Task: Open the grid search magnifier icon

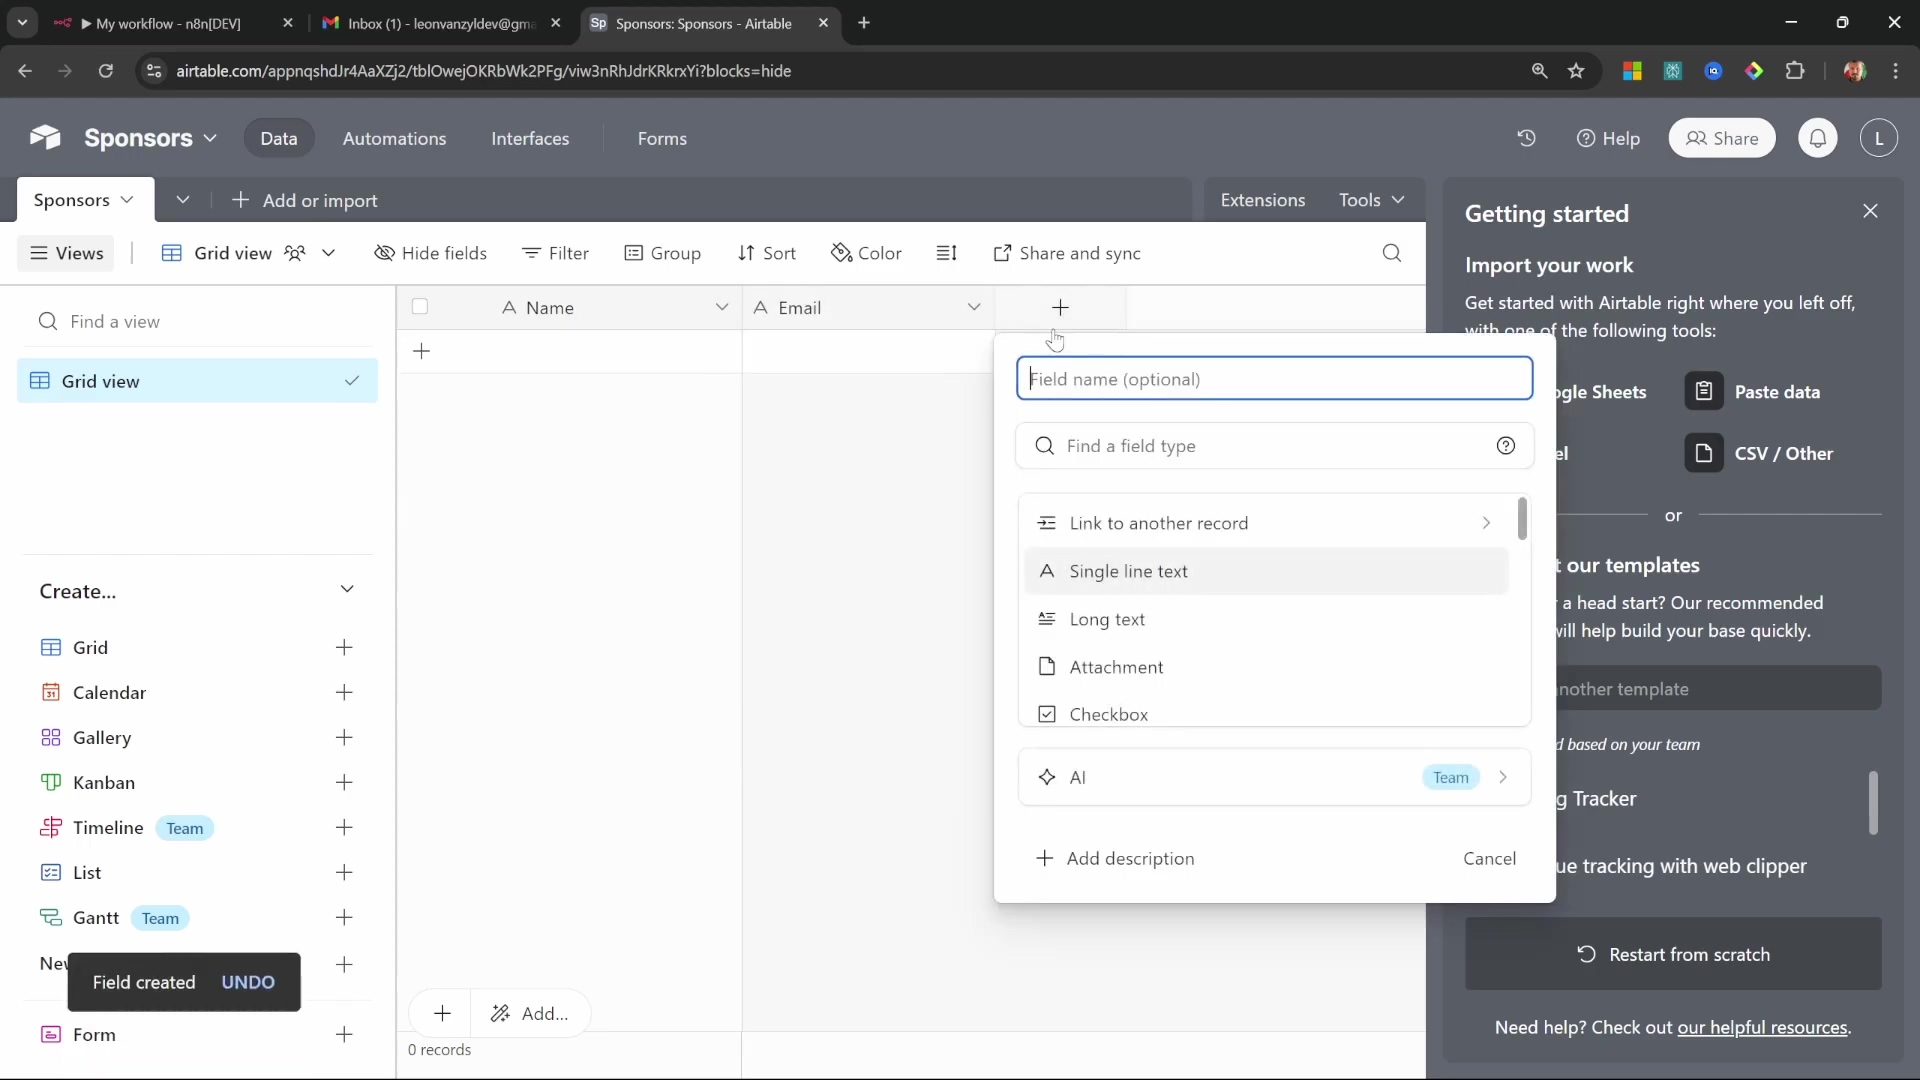Action: click(1391, 253)
